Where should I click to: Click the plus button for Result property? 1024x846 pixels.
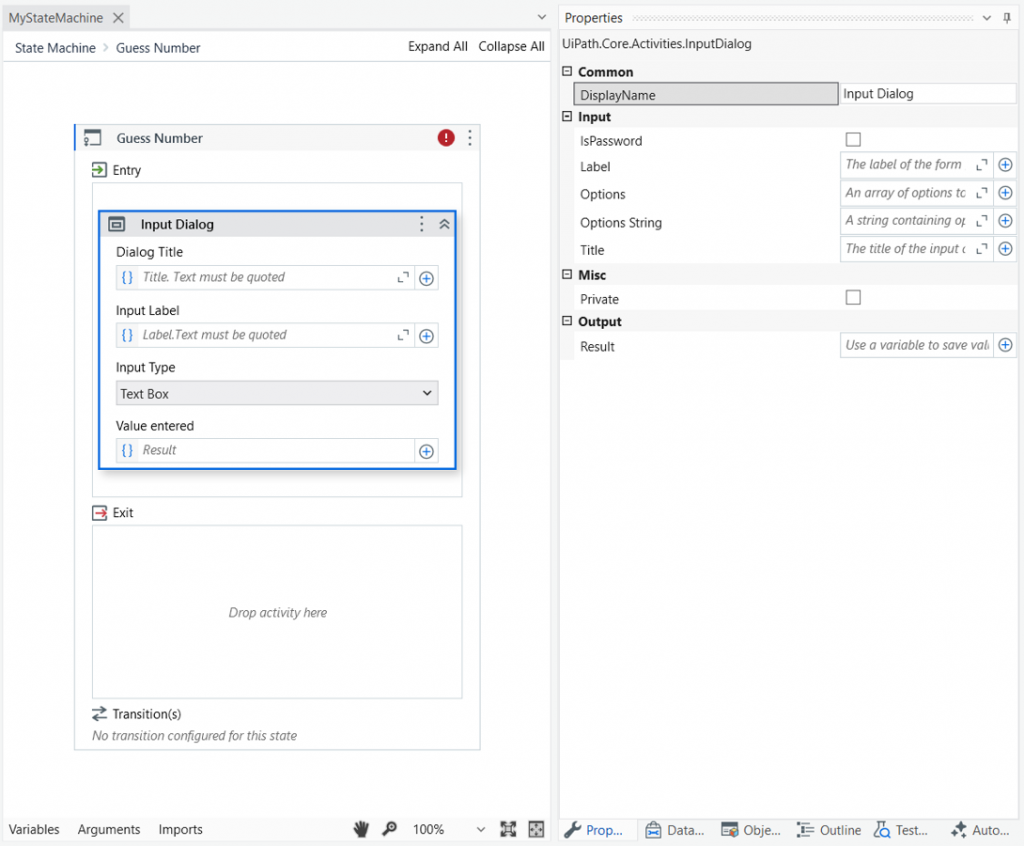pos(1006,345)
